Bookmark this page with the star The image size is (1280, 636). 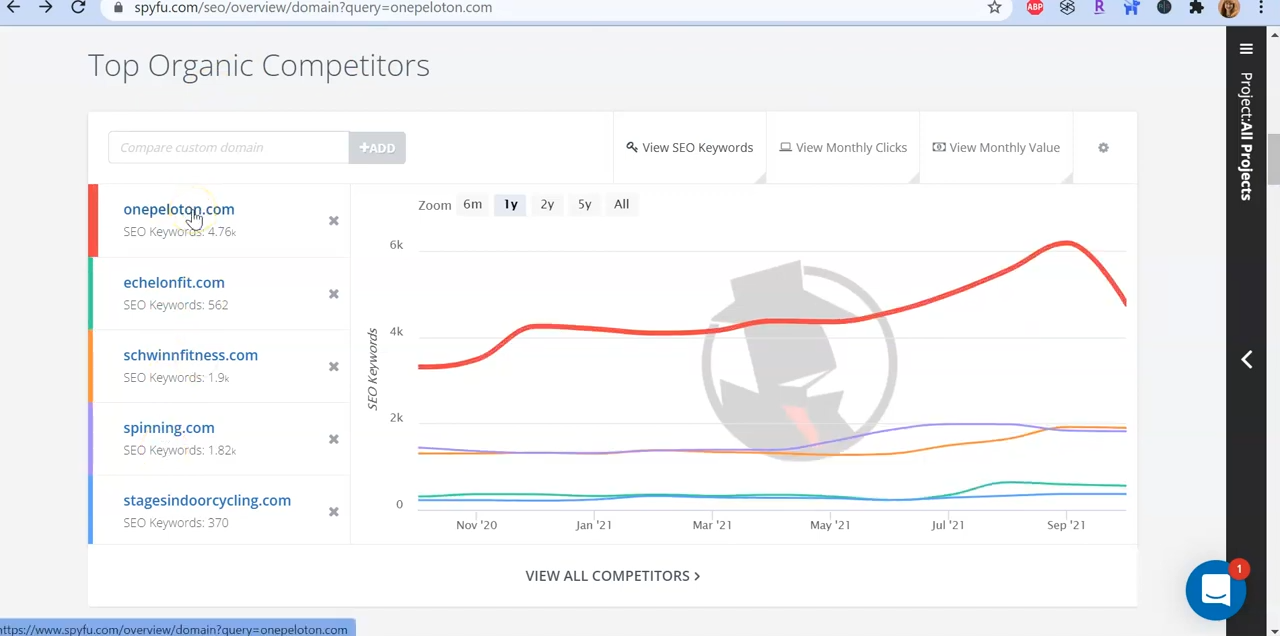[x=994, y=7]
